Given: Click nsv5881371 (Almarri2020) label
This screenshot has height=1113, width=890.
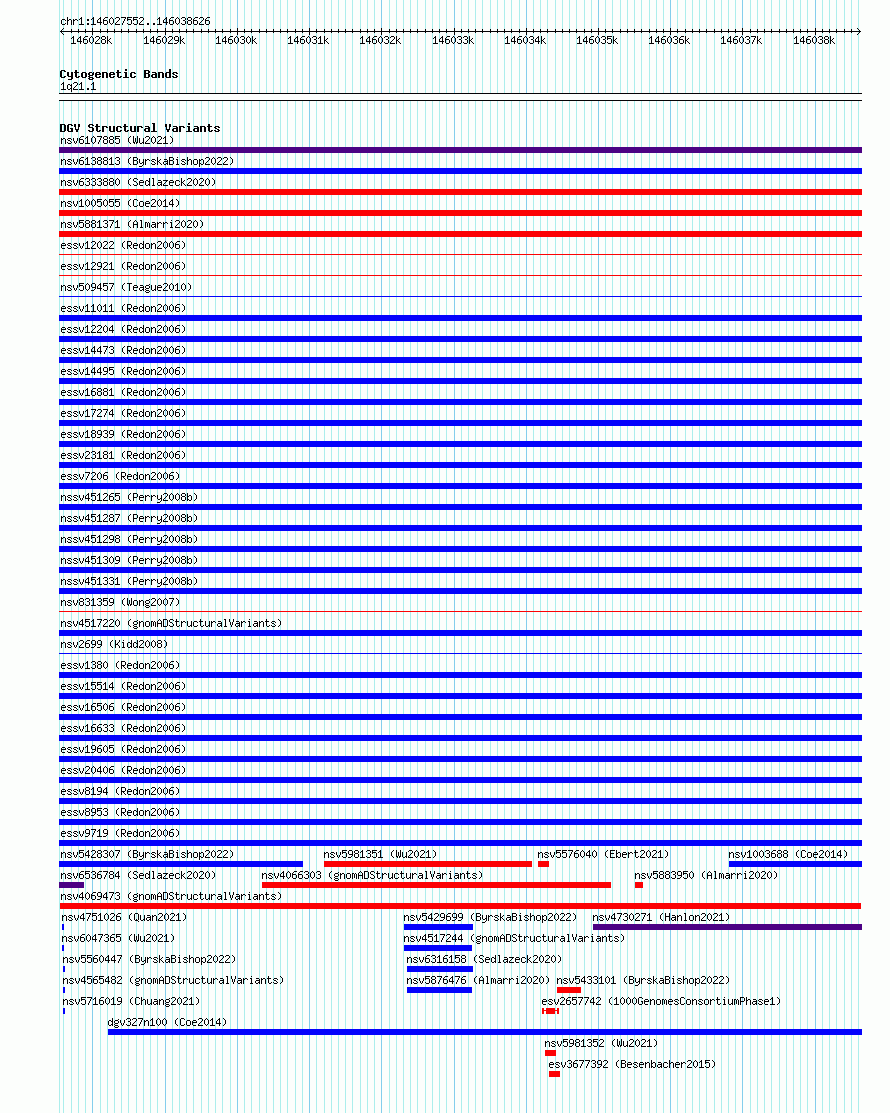Looking at the screenshot, I should click(132, 224).
